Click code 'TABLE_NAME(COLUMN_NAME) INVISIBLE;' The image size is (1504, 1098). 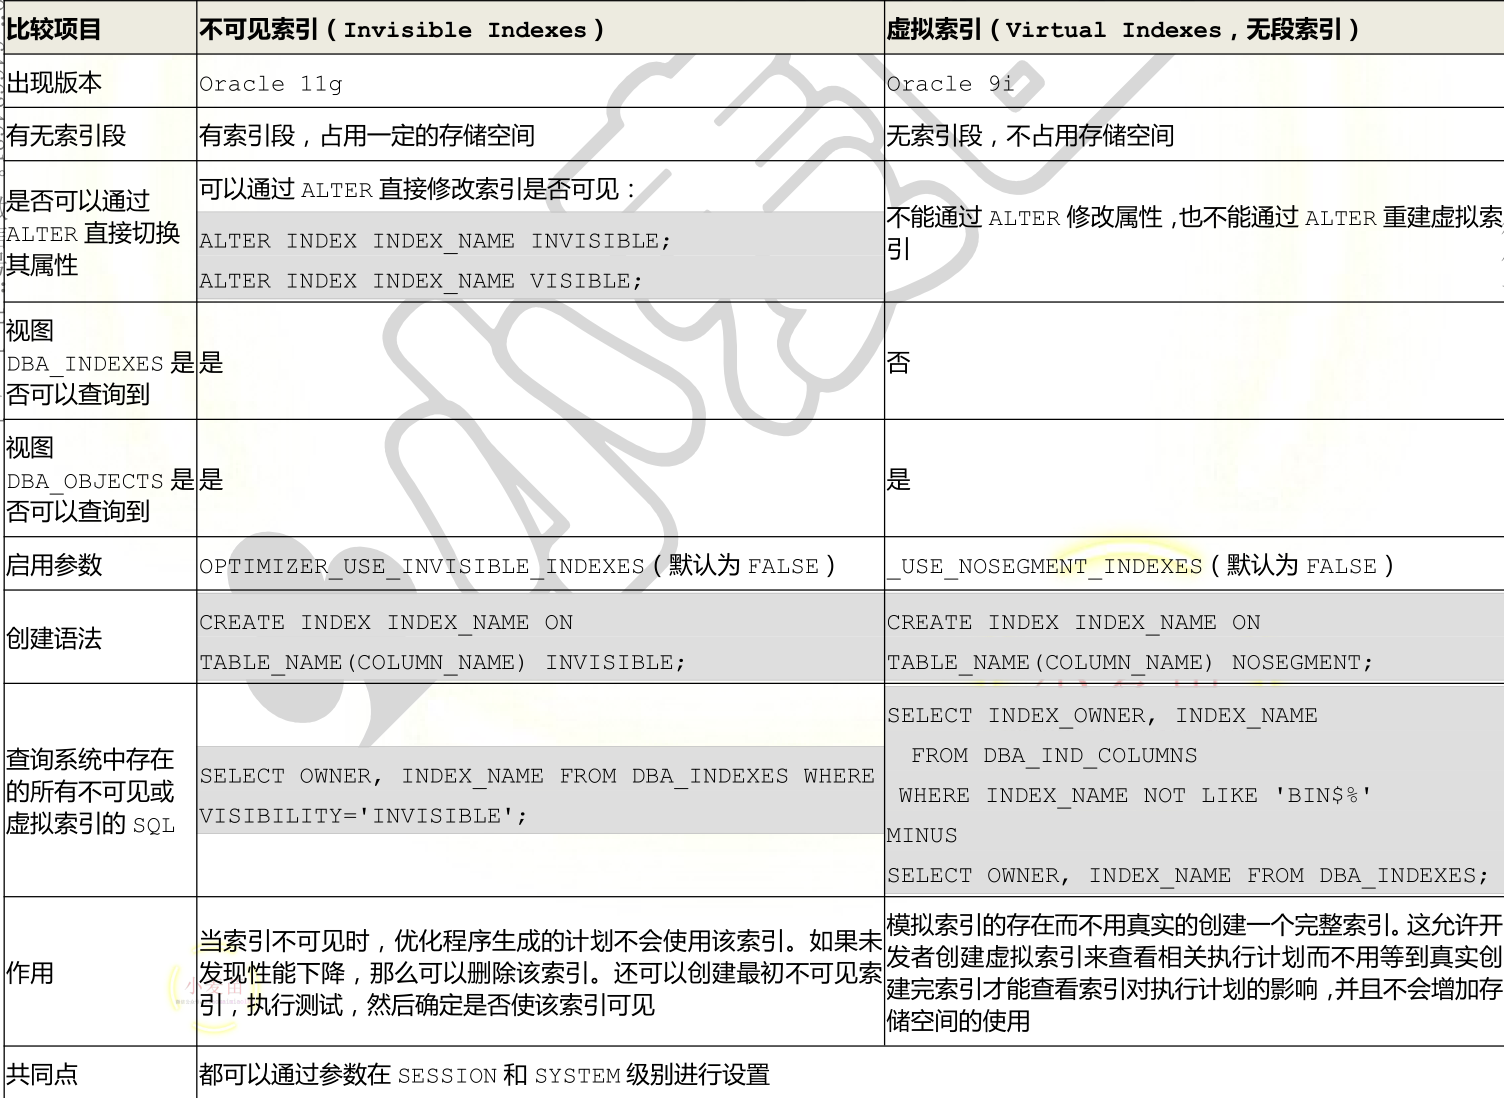[442, 663]
